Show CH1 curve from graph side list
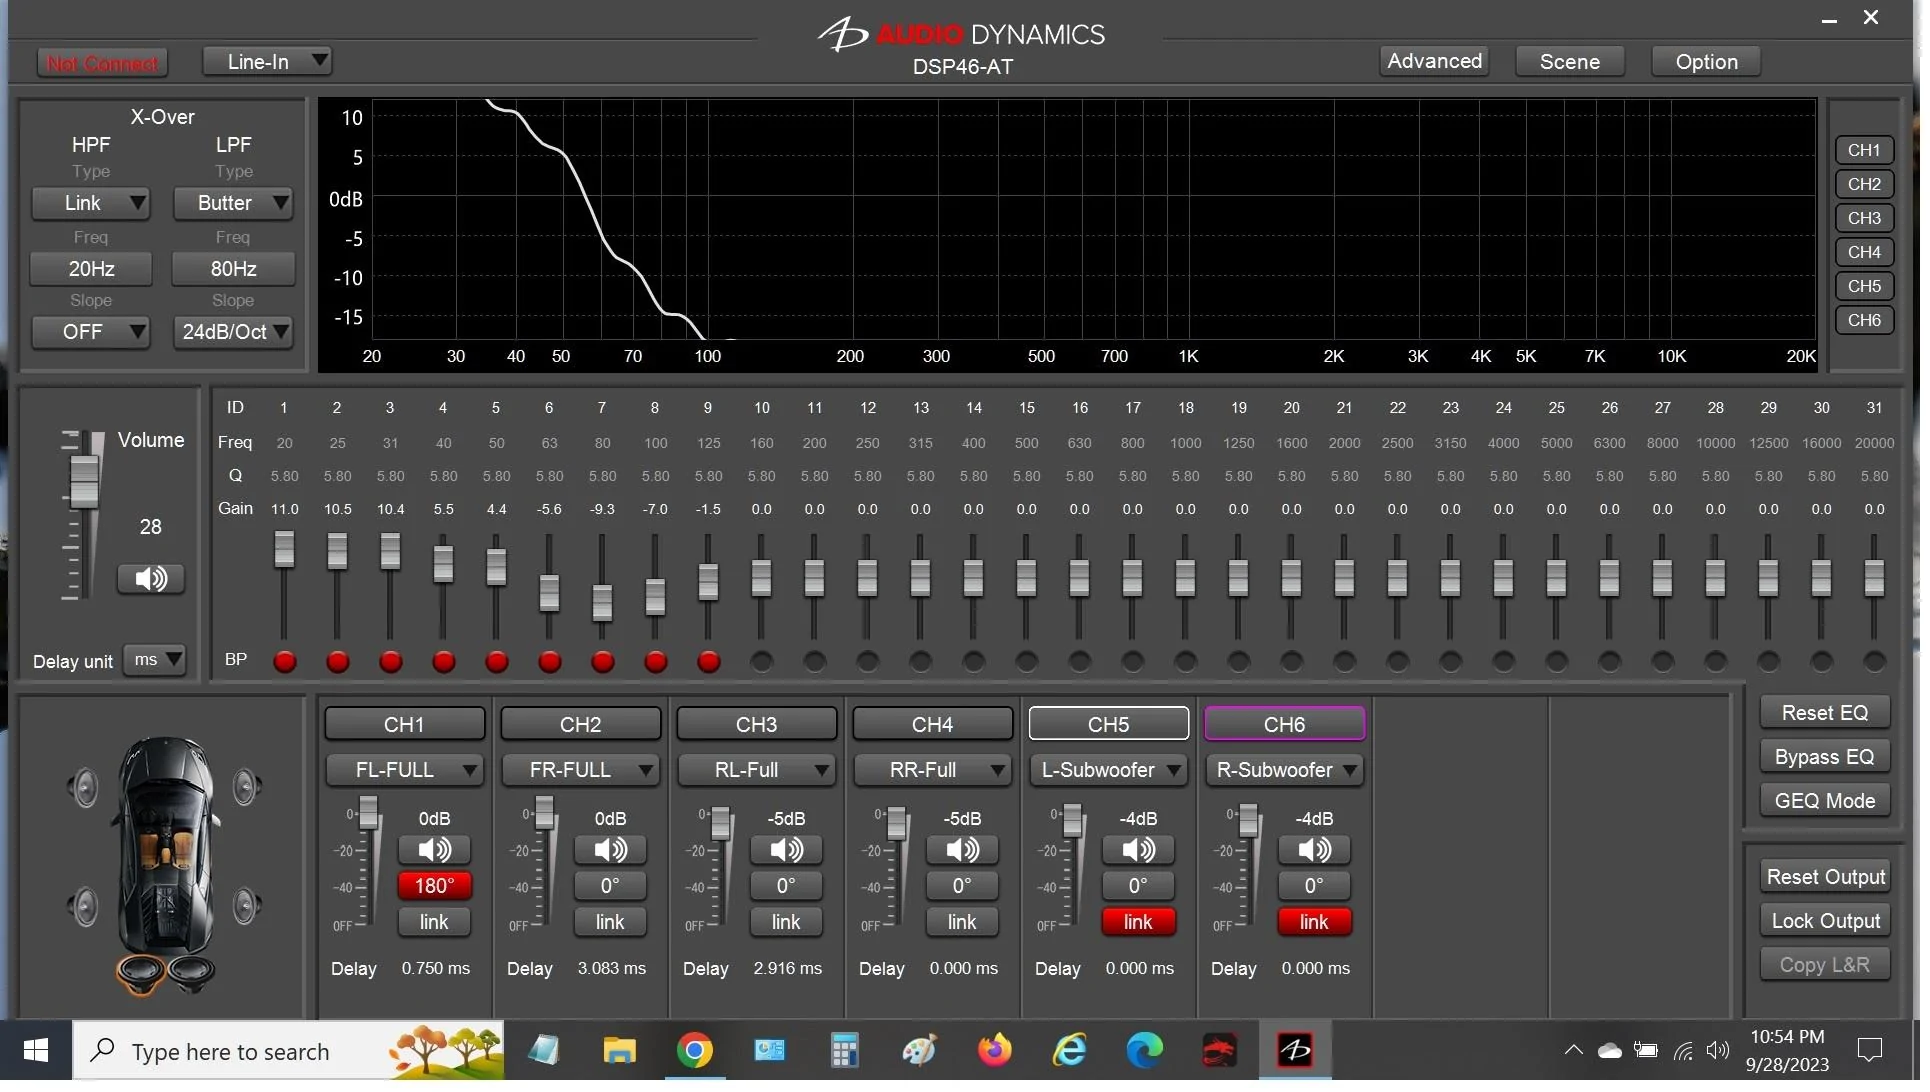Image resolution: width=1930 pixels, height=1092 pixels. click(1865, 150)
